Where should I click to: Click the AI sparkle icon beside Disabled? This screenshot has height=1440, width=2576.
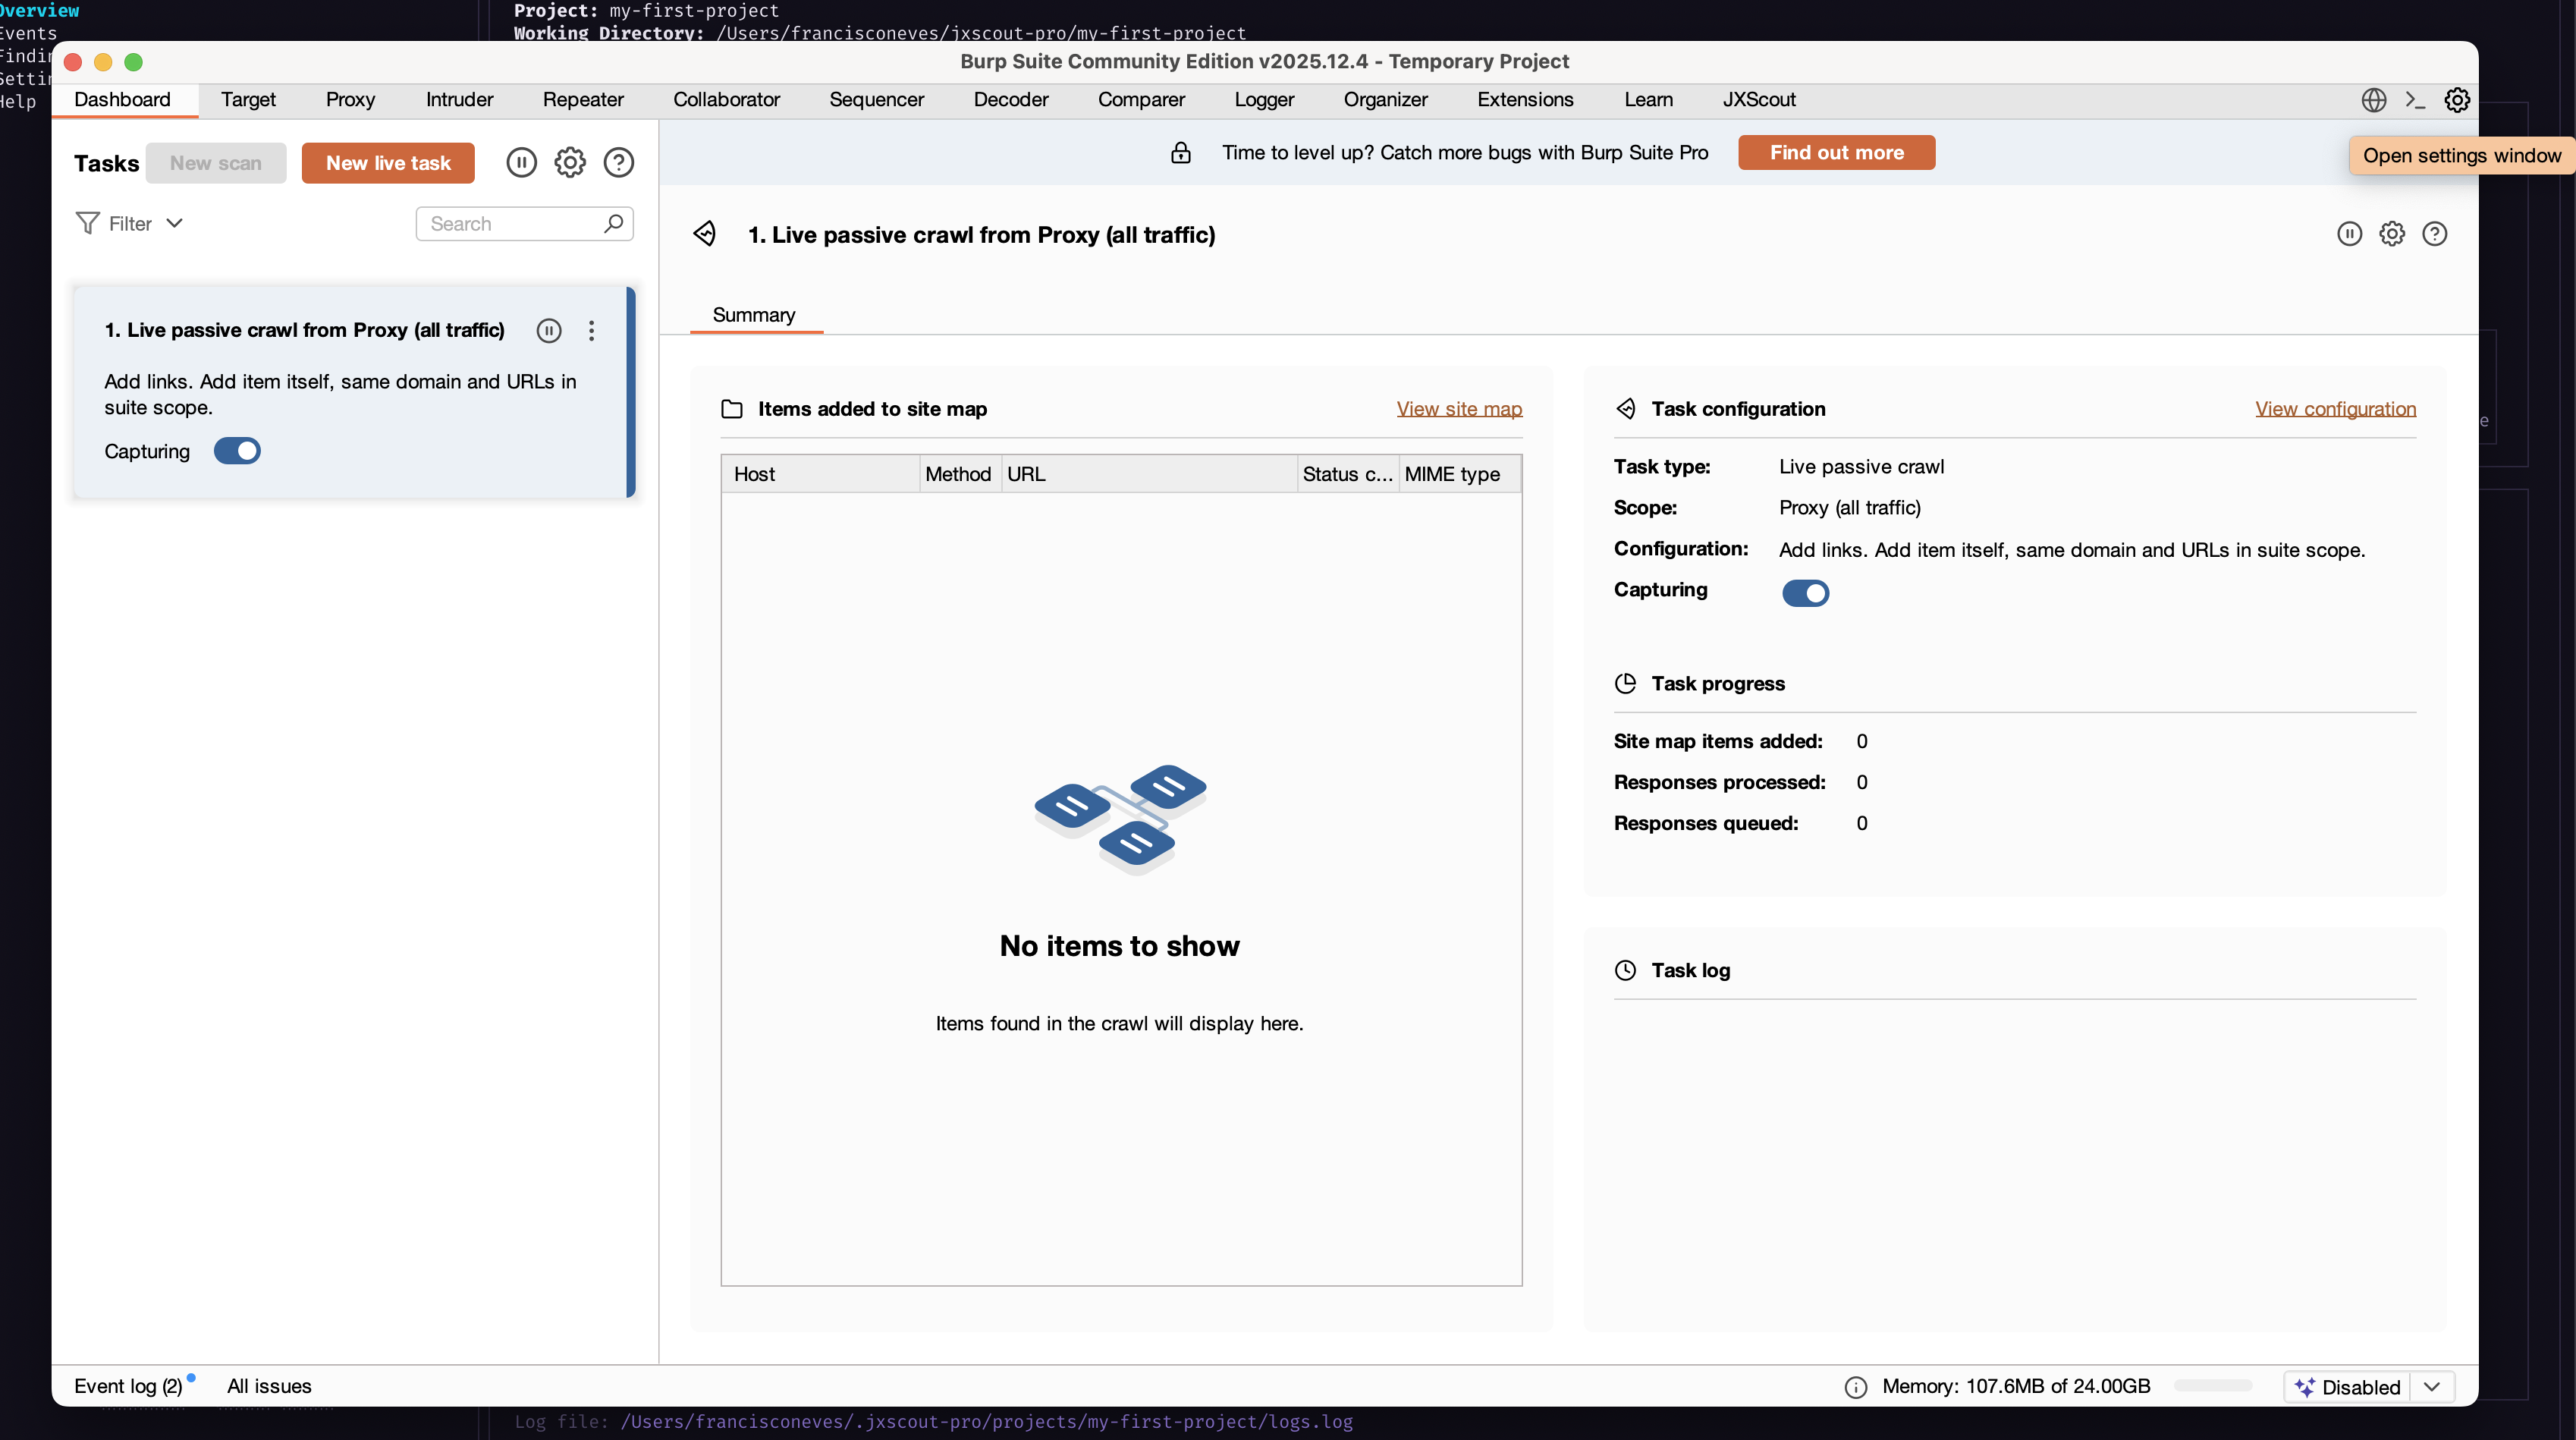[x=2305, y=1387]
